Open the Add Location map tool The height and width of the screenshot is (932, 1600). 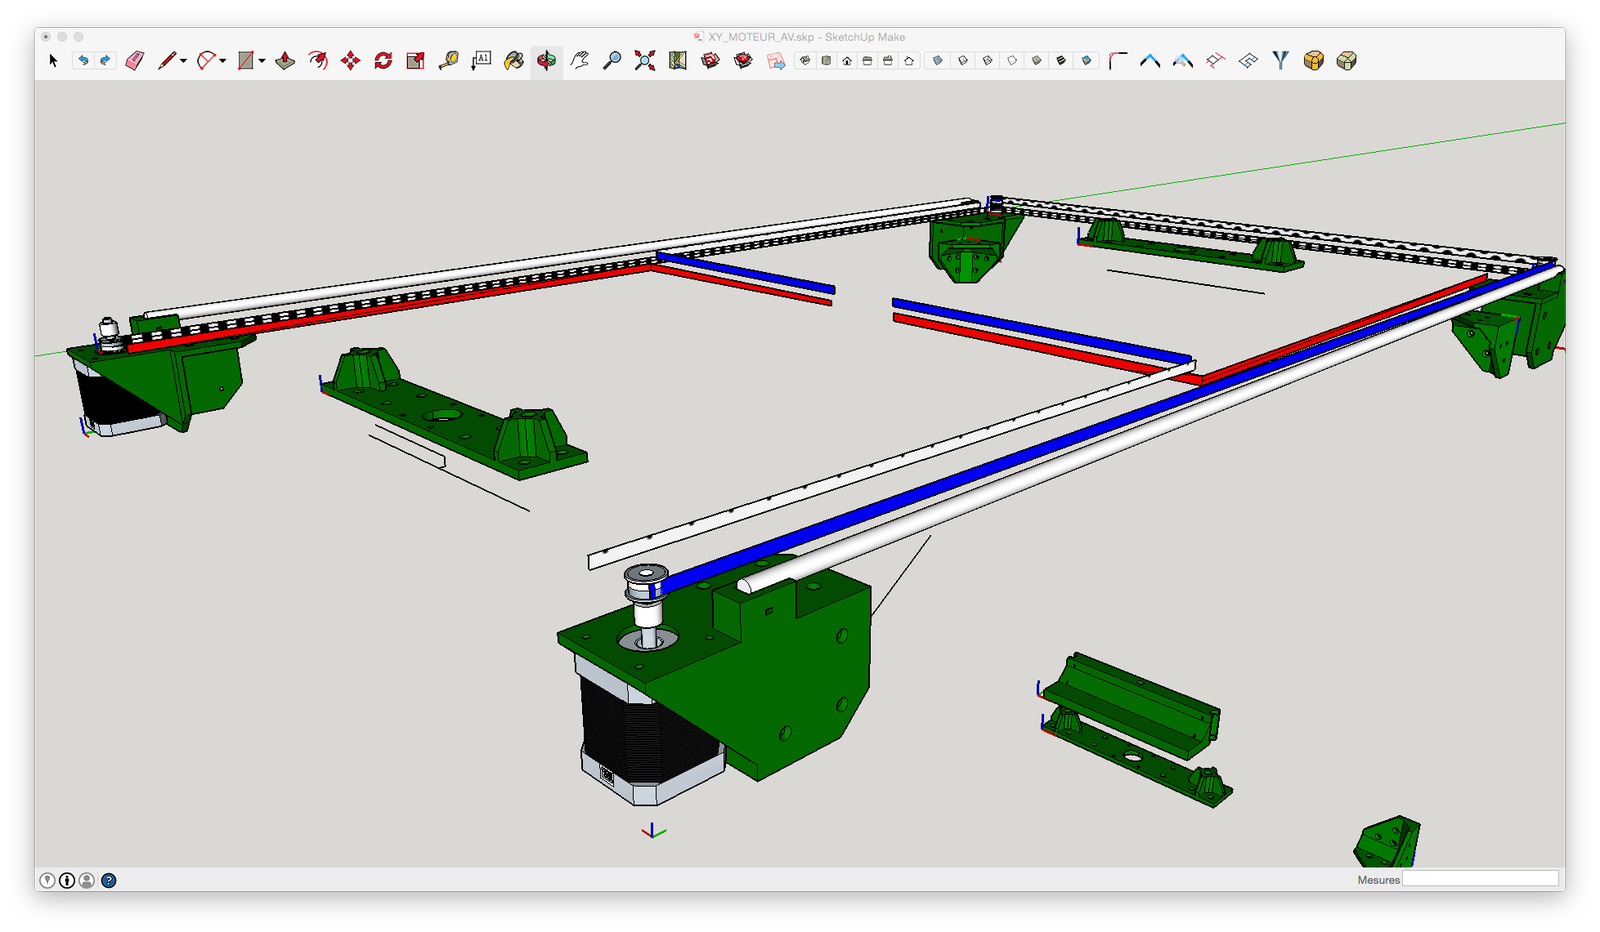[678, 61]
